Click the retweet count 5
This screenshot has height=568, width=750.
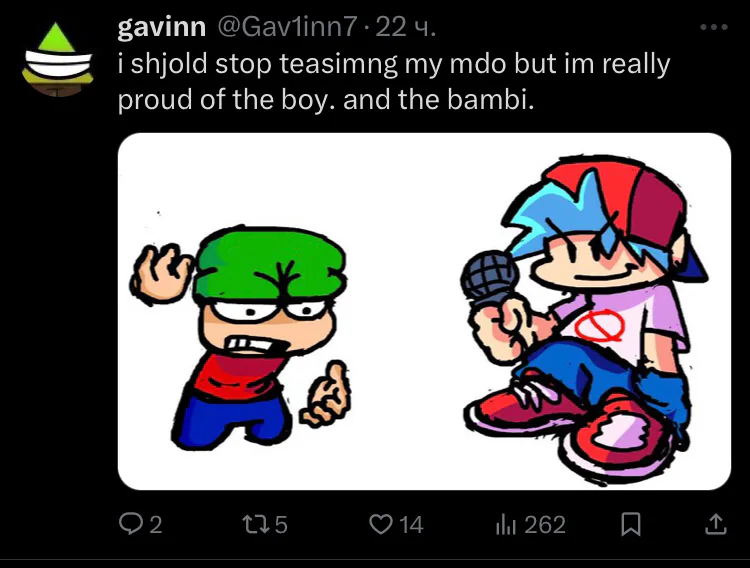pyautogui.click(x=281, y=524)
